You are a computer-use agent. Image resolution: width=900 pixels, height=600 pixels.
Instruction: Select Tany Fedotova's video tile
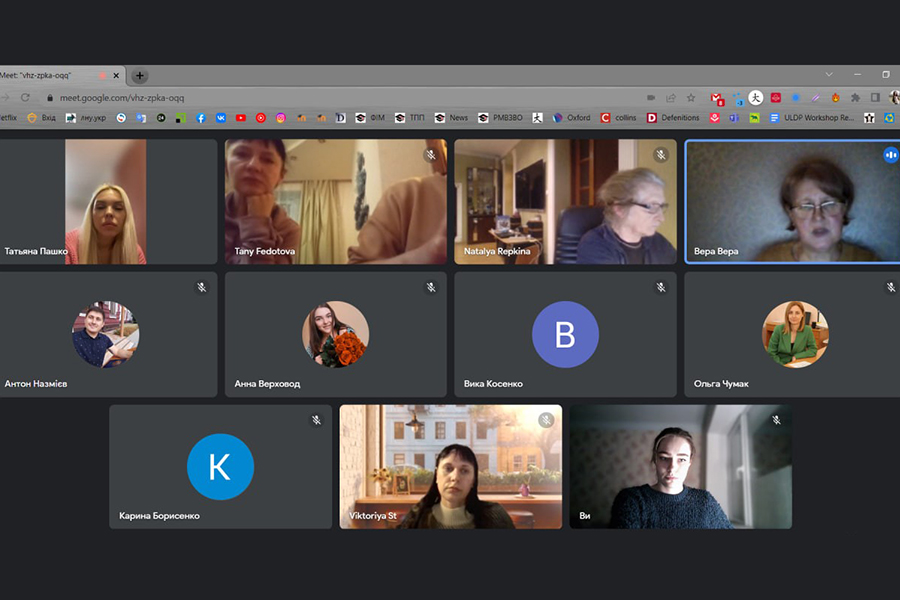pos(336,202)
